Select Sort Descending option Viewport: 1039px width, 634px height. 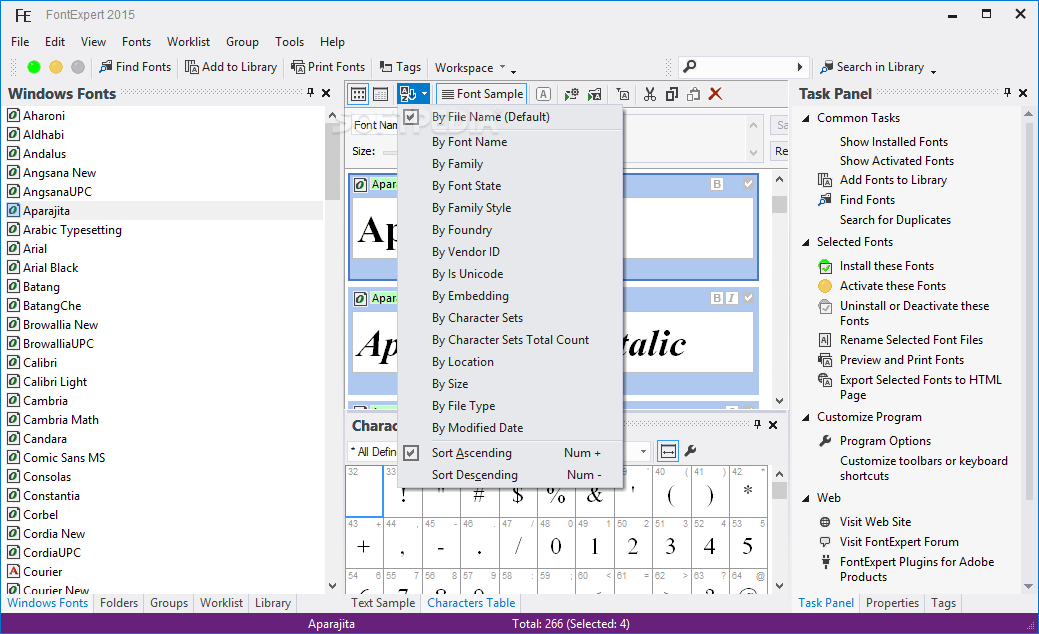point(510,475)
